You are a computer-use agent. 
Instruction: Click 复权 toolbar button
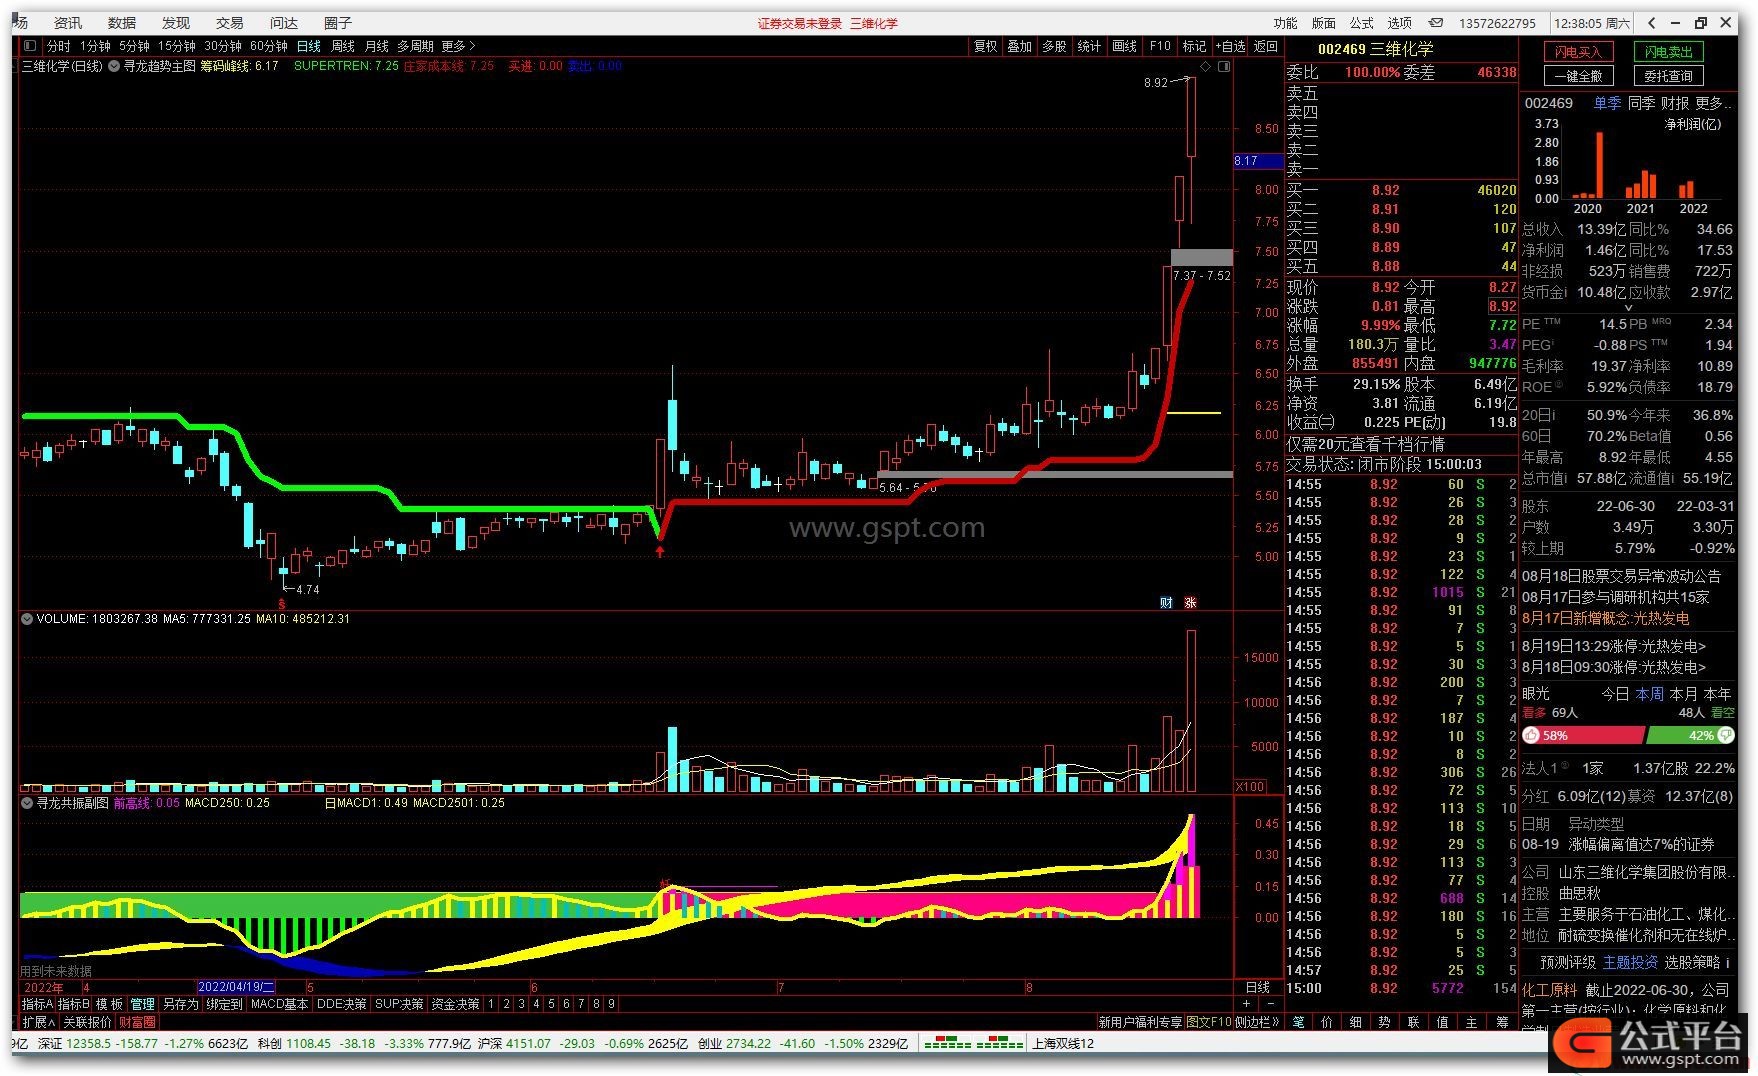tap(986, 46)
